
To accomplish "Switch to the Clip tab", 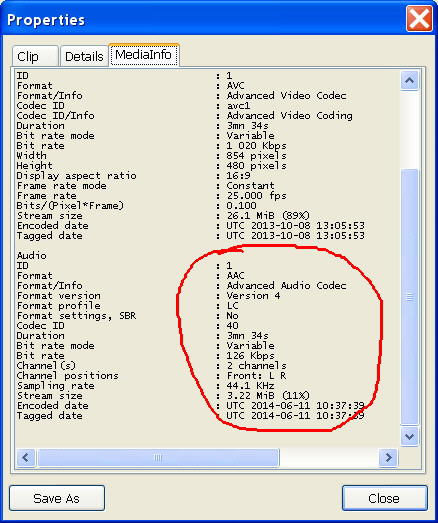I will [x=35, y=56].
